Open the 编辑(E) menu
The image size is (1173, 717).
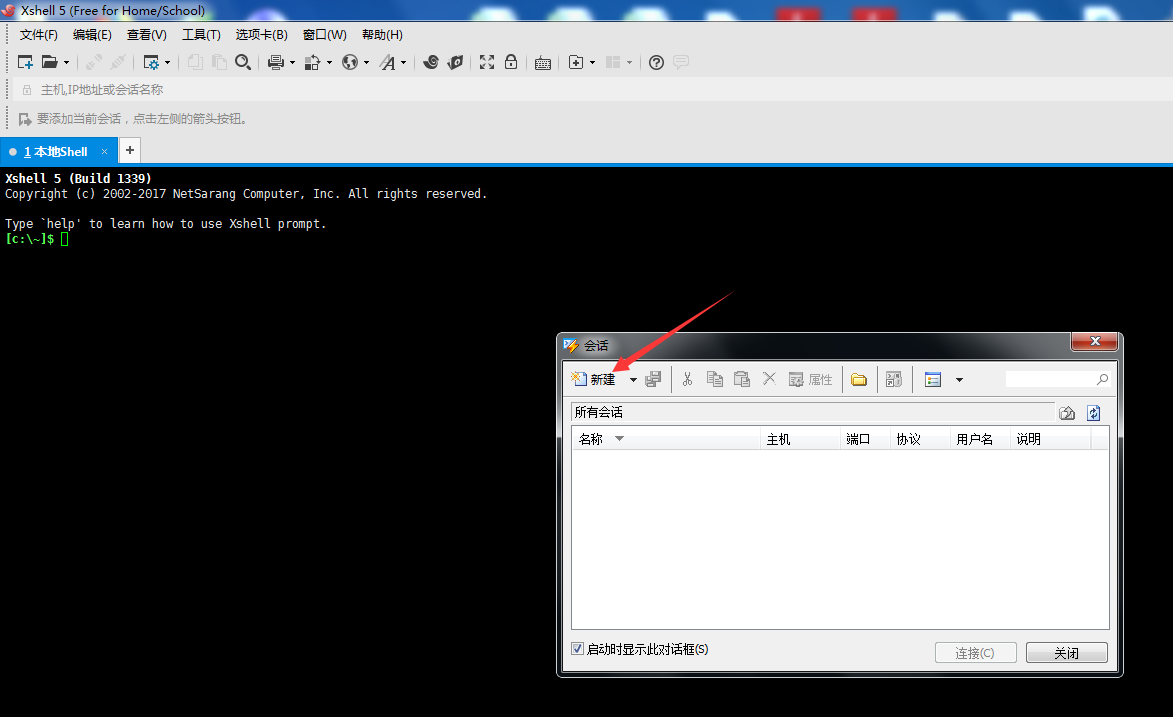click(x=92, y=34)
